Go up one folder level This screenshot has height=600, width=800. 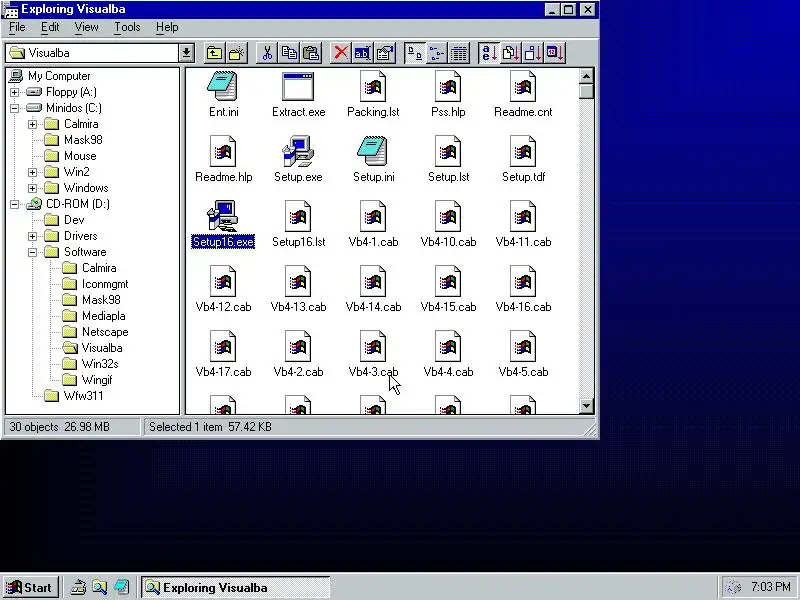tap(215, 53)
